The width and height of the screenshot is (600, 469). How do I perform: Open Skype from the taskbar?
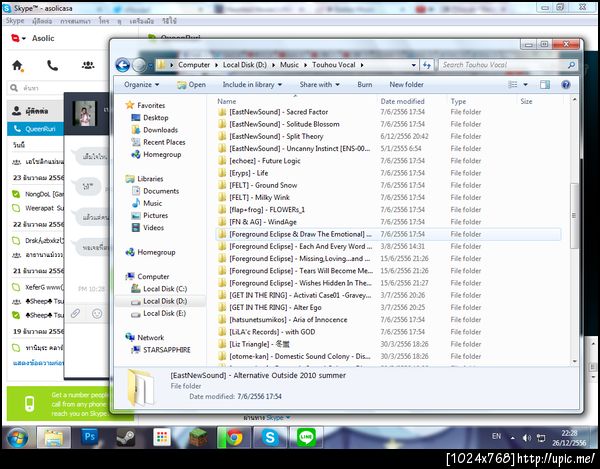270,437
